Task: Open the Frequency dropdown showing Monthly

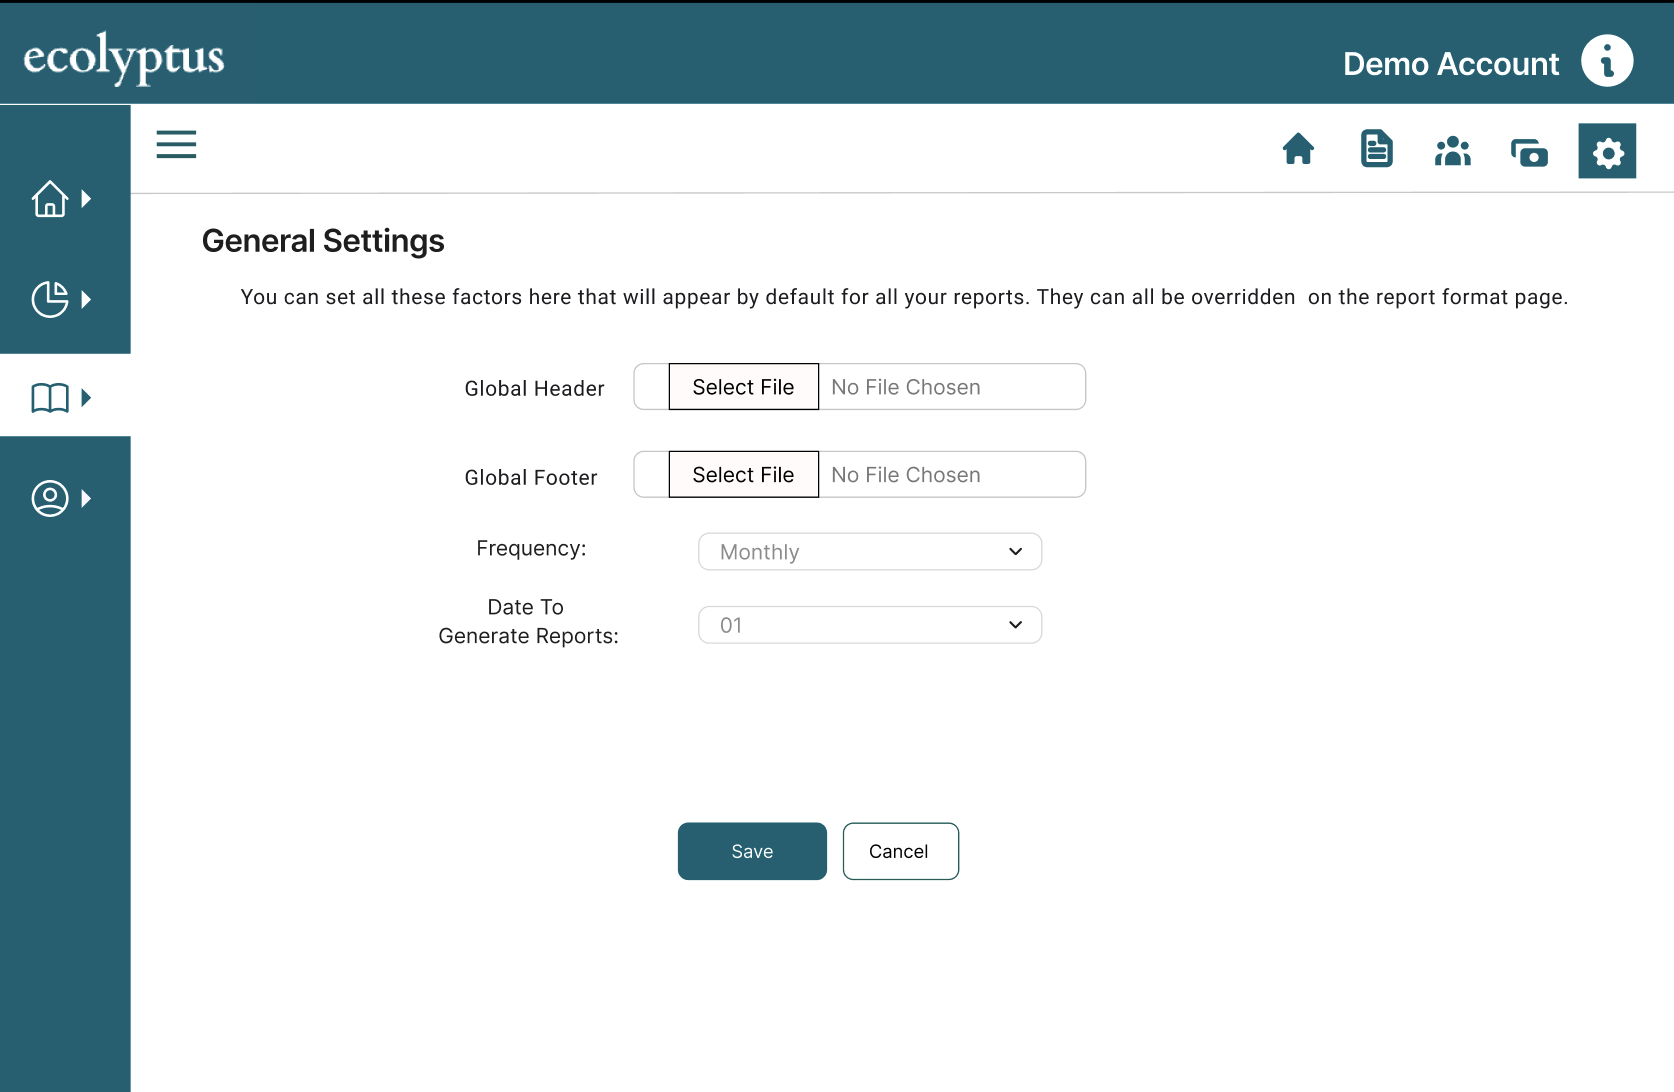Action: [x=869, y=551]
